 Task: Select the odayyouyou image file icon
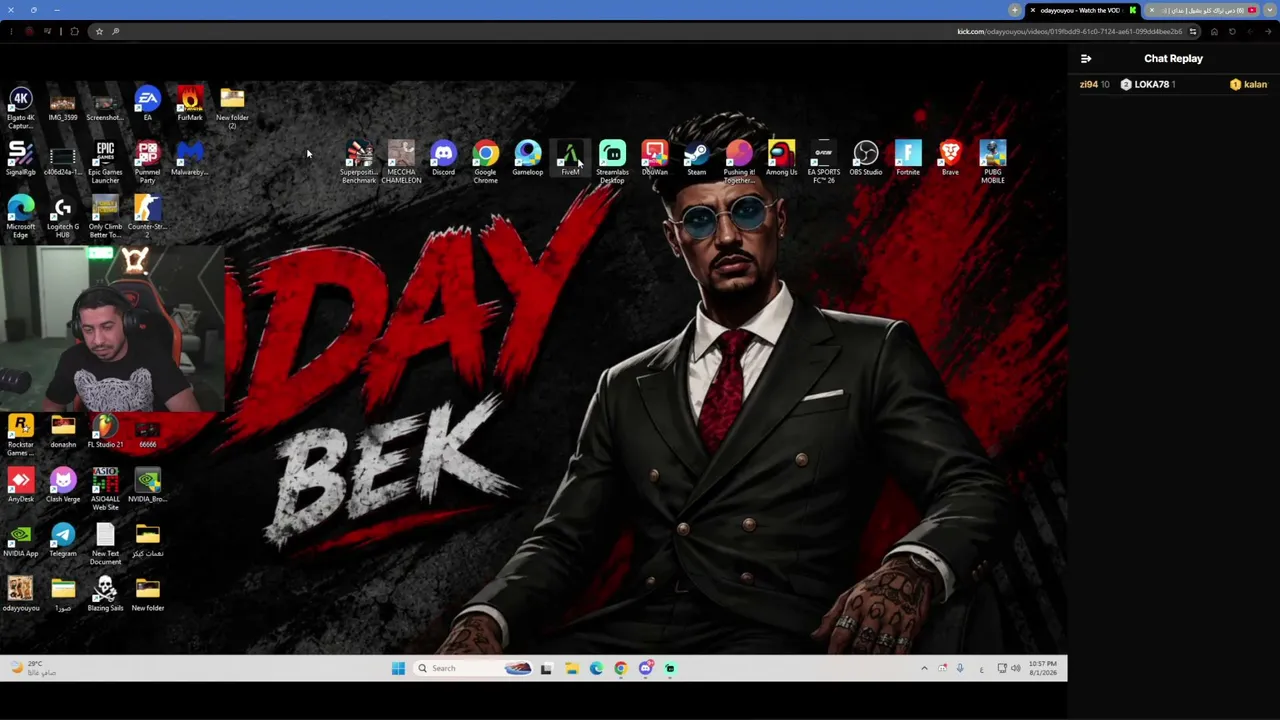click(20, 593)
